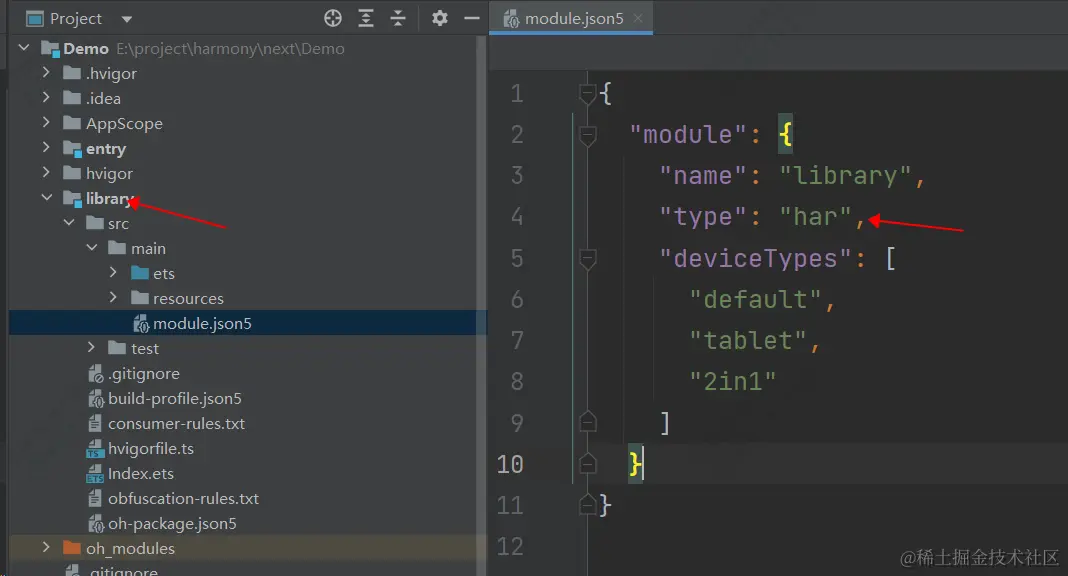Select the Demo project root name
The width and height of the screenshot is (1068, 576).
tap(86, 49)
